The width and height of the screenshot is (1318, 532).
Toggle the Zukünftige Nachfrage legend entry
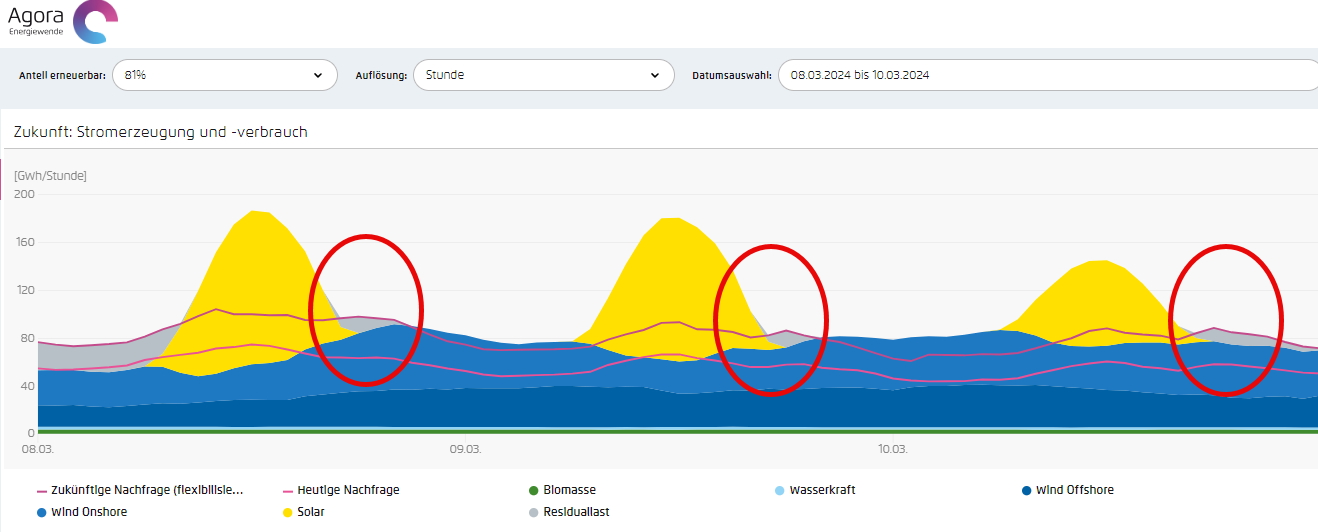click(x=146, y=491)
